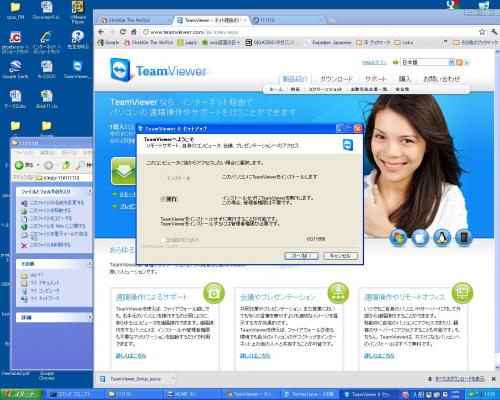The image size is (500, 400).
Task: Click the Apple platform icon on webpage
Action: tap(420, 238)
